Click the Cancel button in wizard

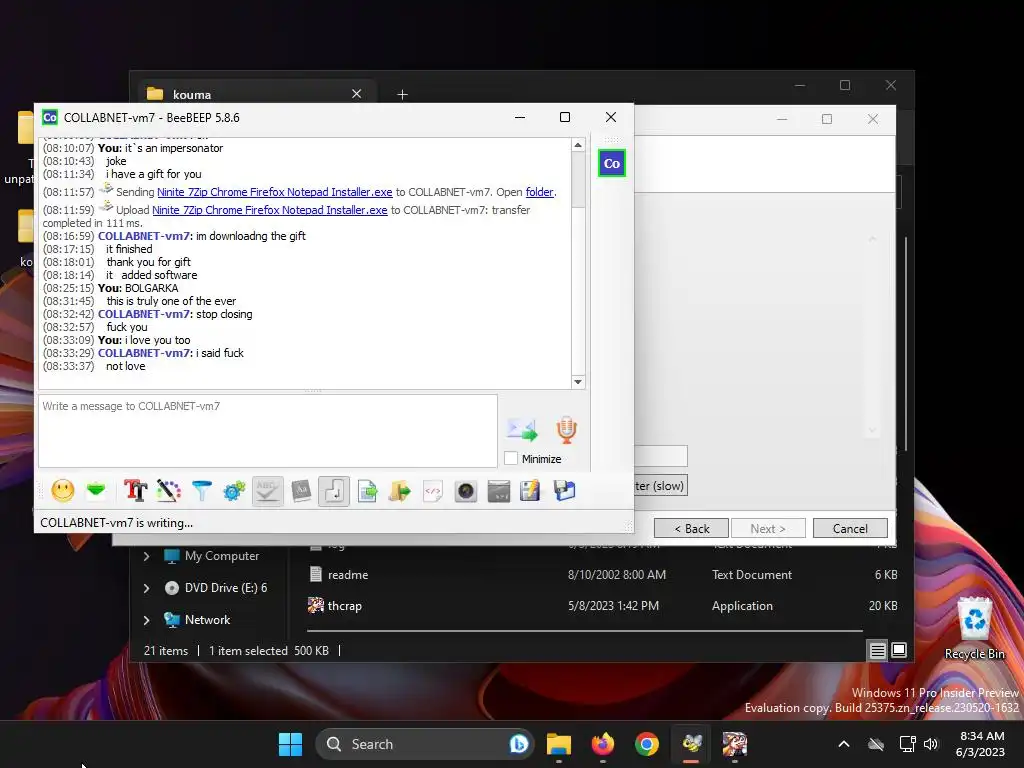point(850,528)
